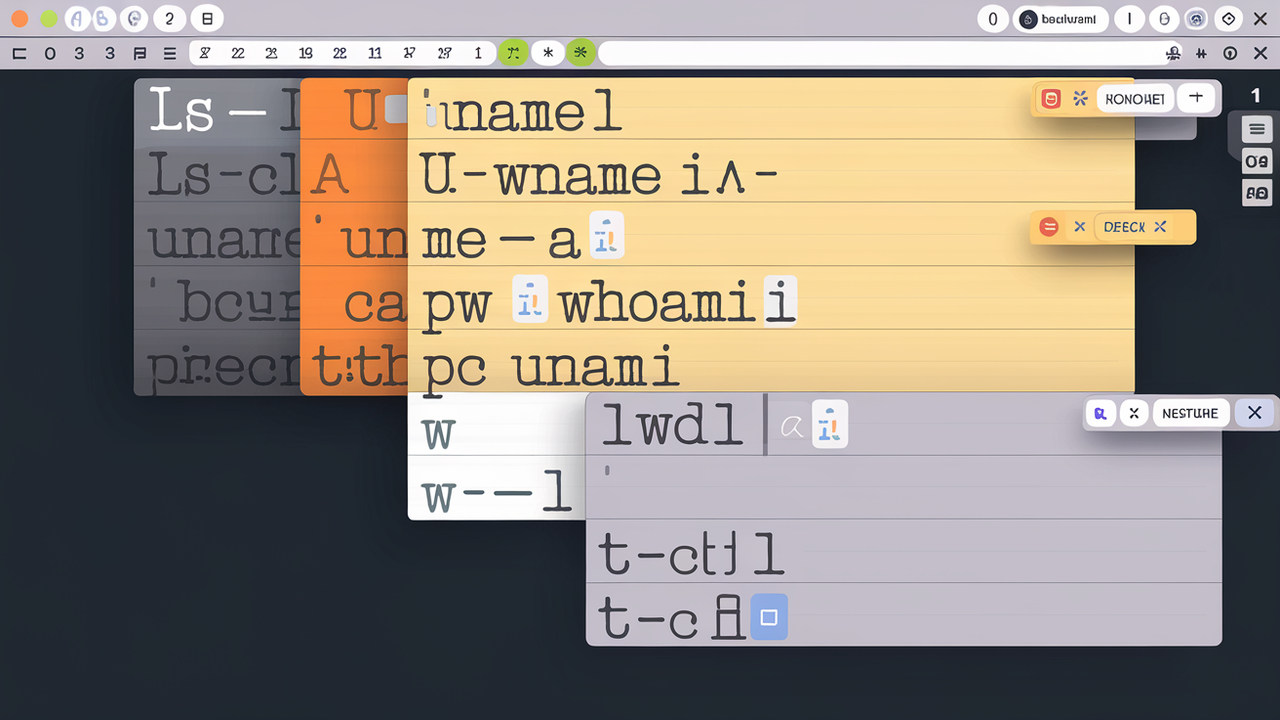
Task: Click 'pc unami' row in the yellow panel
Action: click(771, 361)
